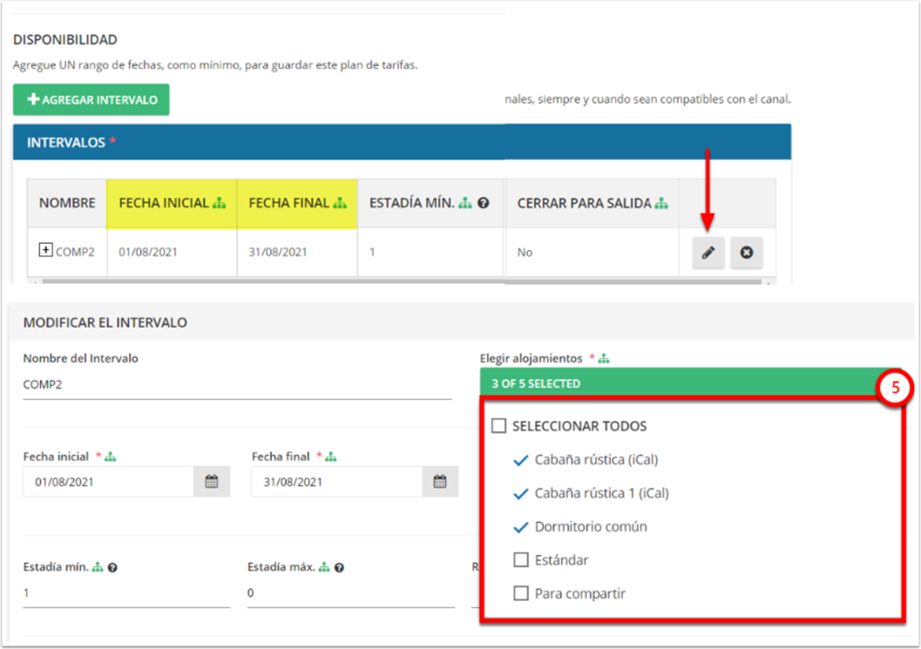
Task: Deselect Dormitorio común in the list
Action: (x=520, y=526)
